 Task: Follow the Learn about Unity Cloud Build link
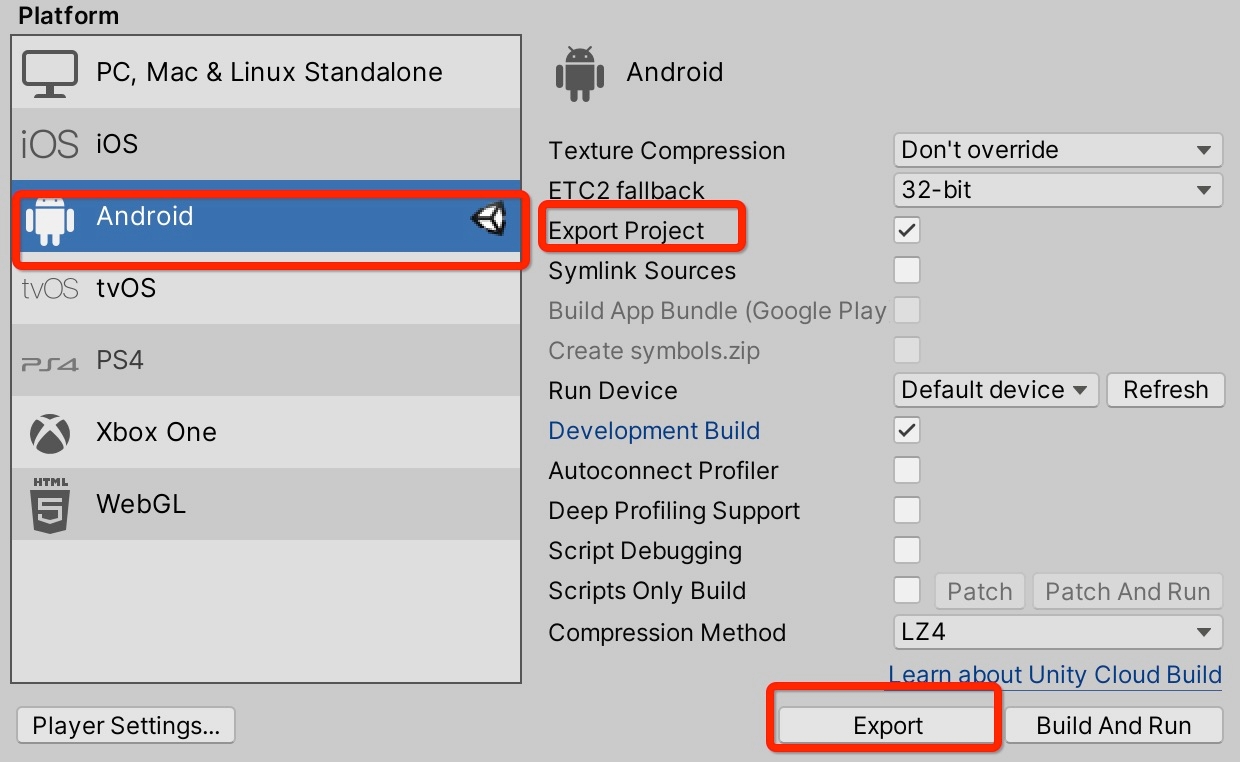[1055, 674]
